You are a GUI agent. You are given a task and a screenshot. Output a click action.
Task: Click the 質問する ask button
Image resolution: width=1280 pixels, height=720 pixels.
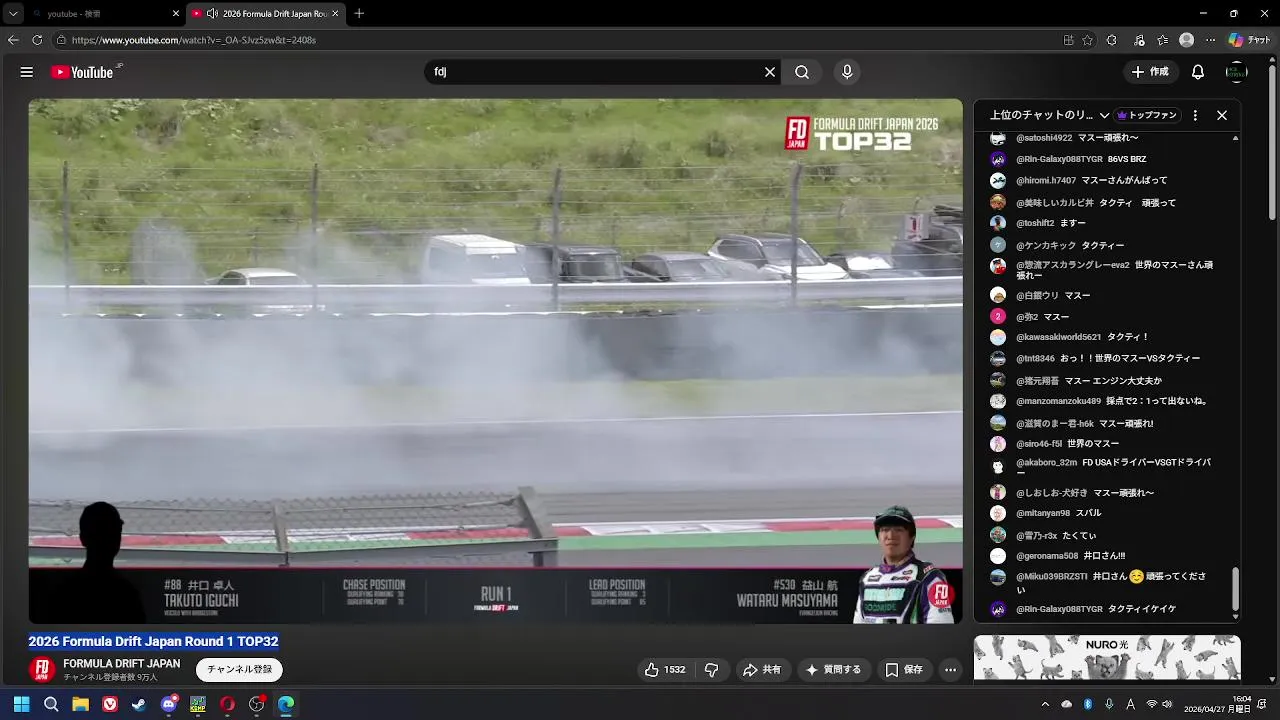click(x=834, y=670)
